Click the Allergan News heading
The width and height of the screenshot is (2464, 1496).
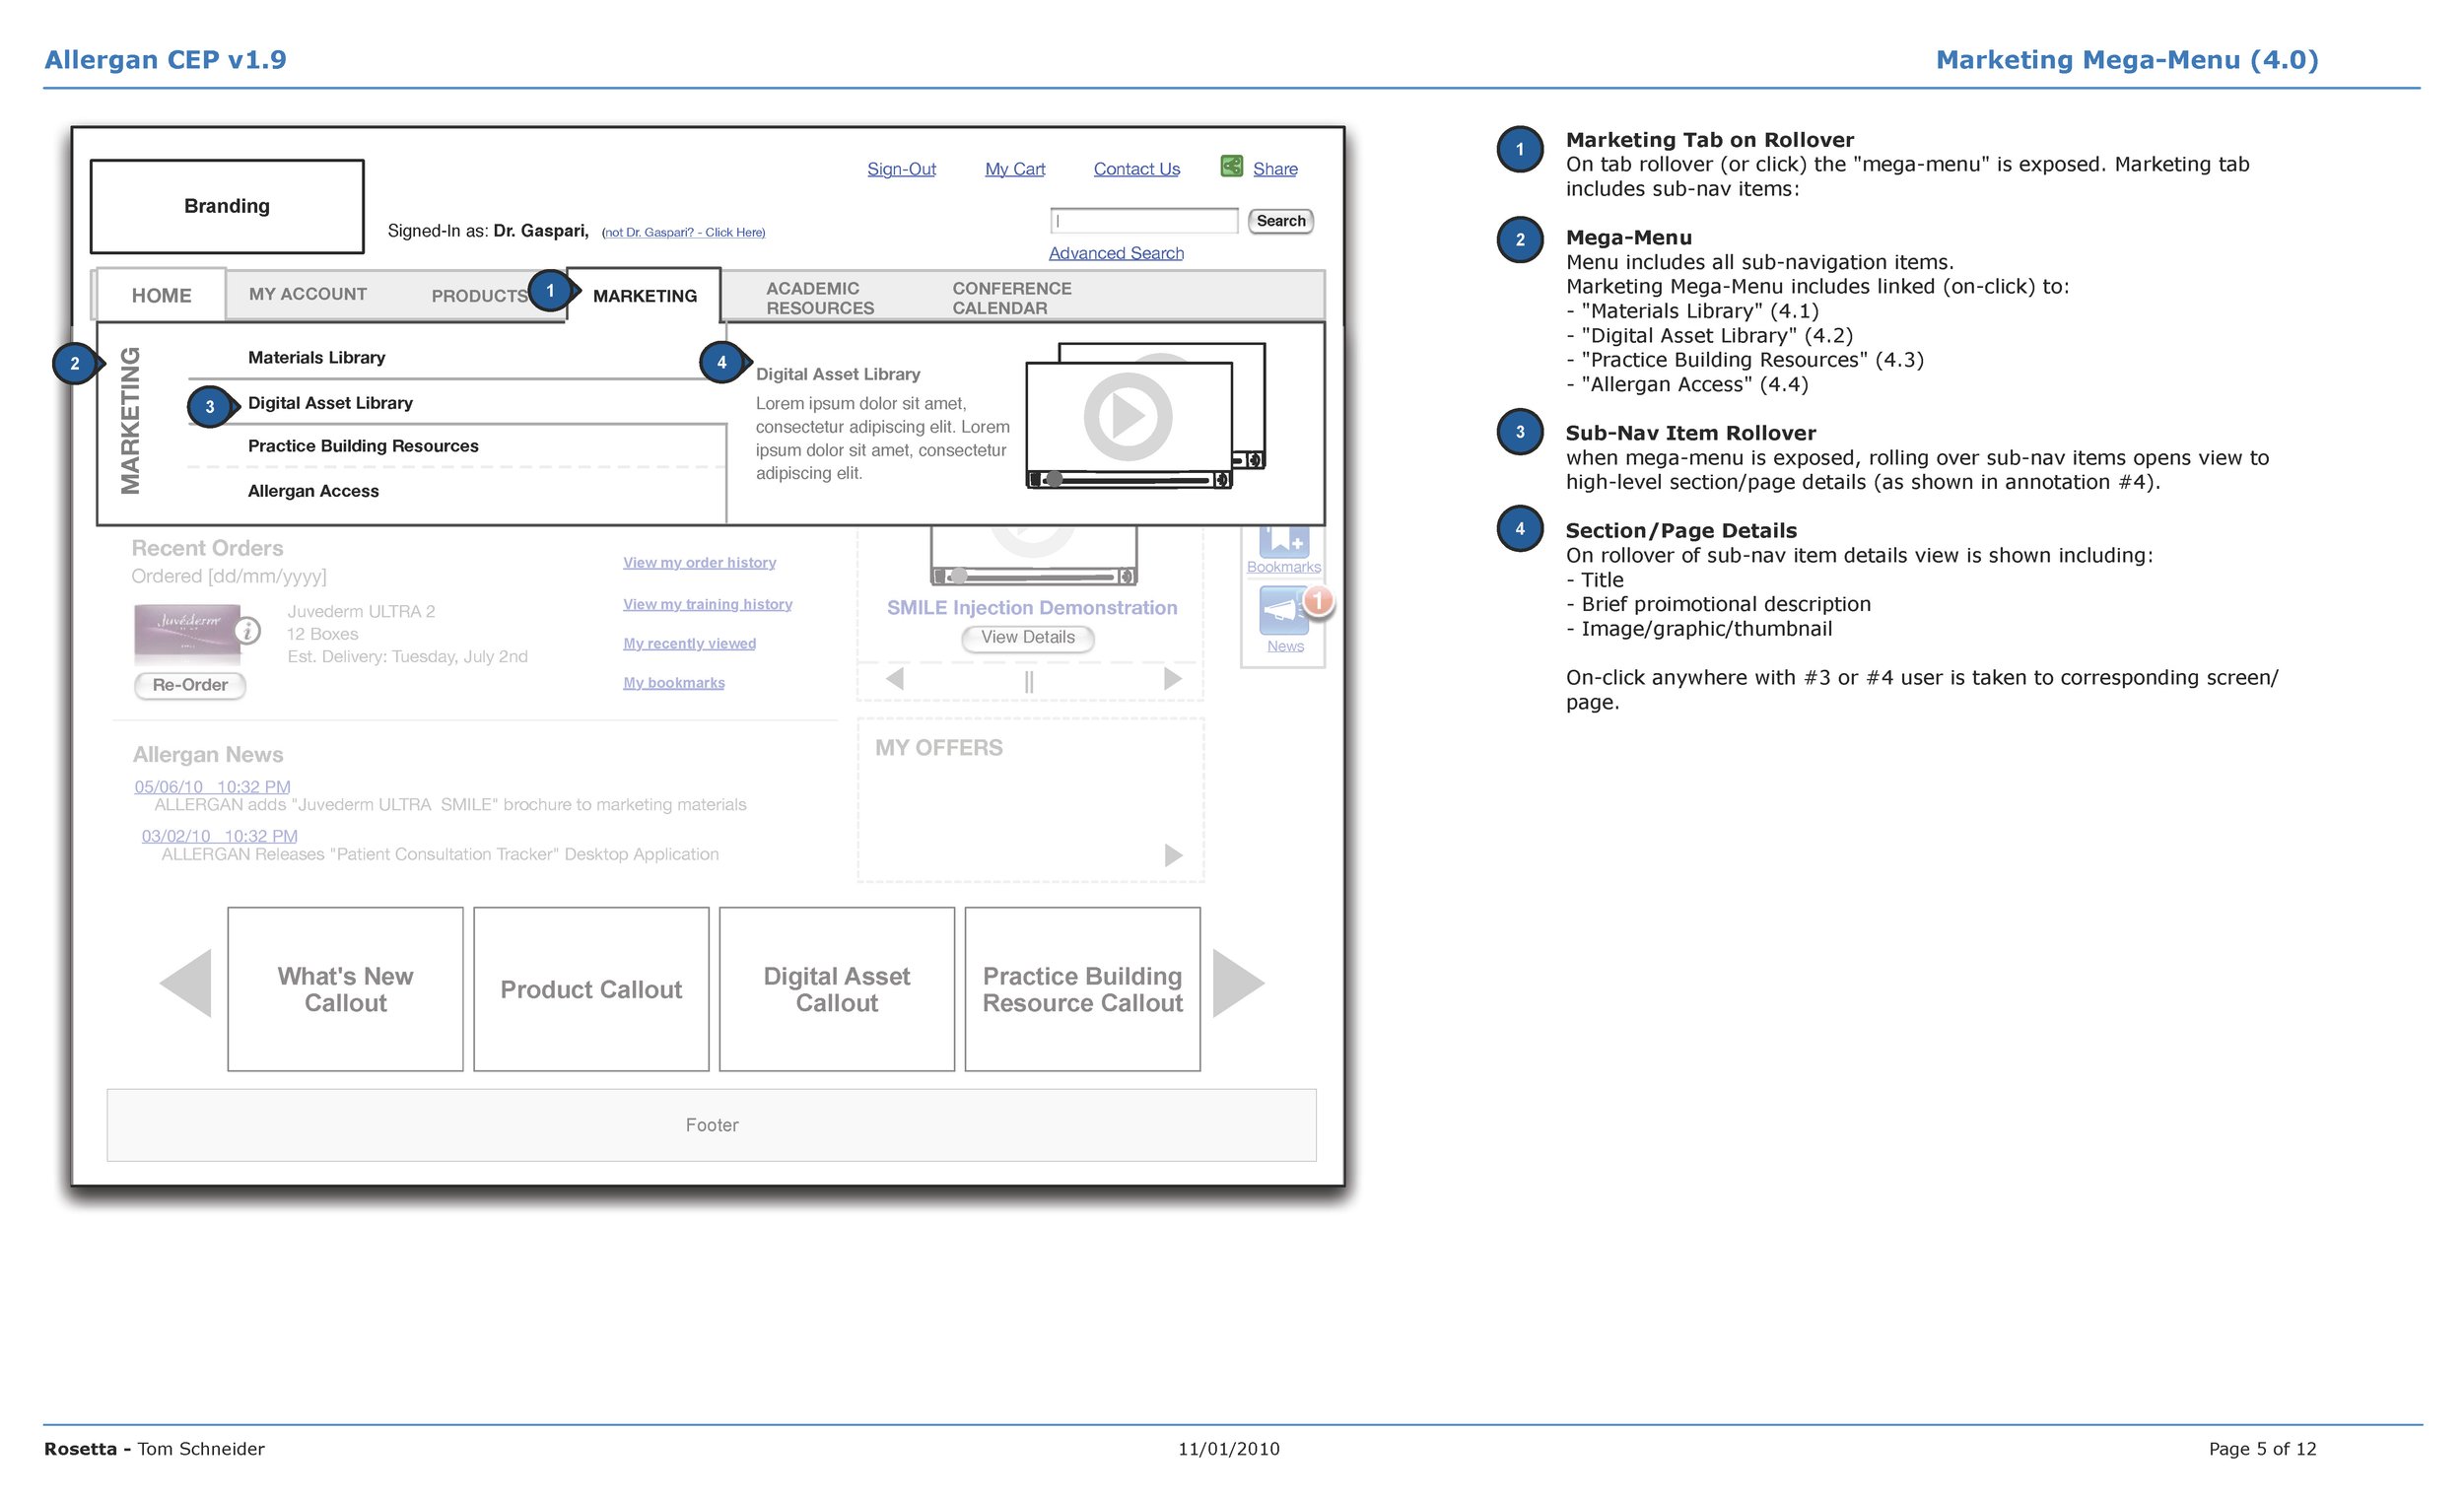coord(208,754)
